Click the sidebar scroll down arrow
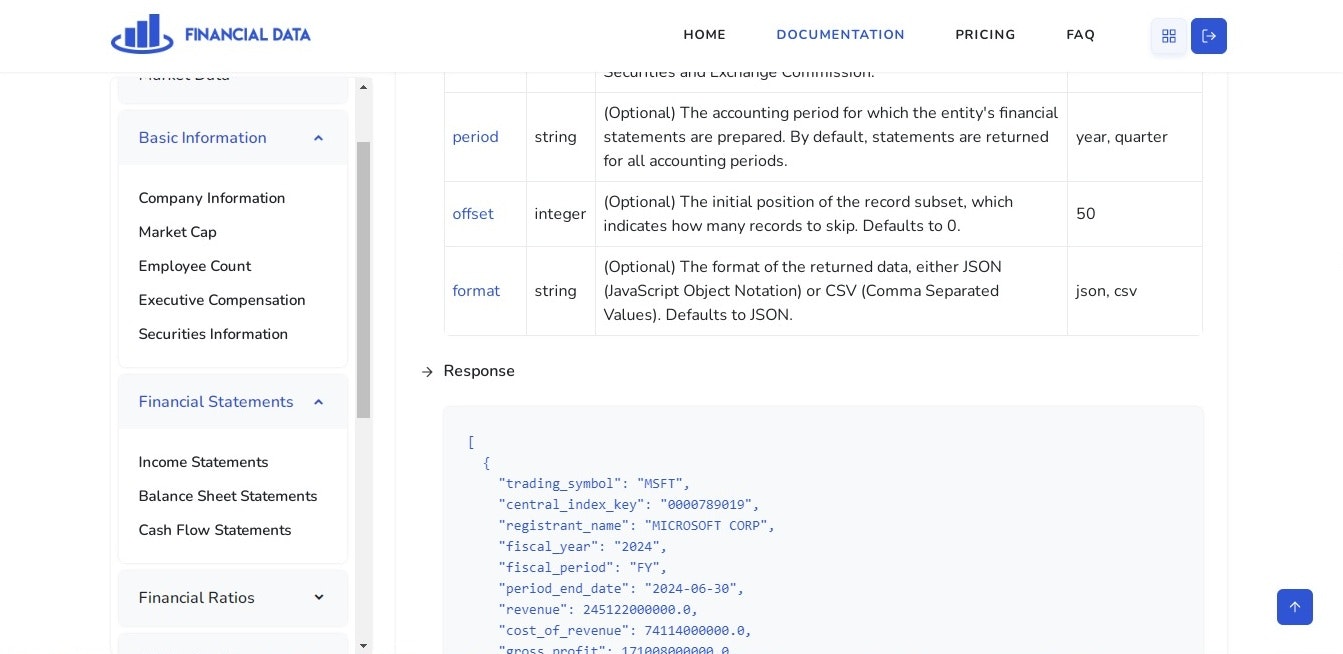This screenshot has height=654, width=1343. 364,645
